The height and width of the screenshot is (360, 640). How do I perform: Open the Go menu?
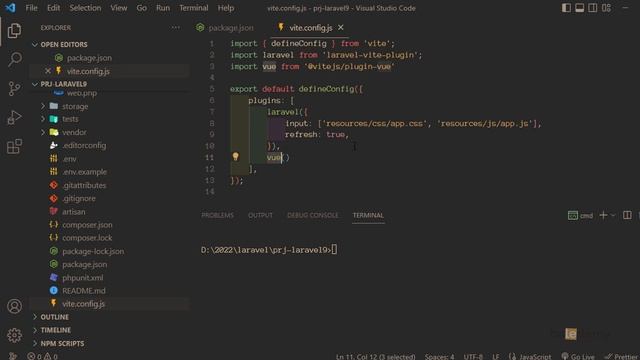click(142, 8)
